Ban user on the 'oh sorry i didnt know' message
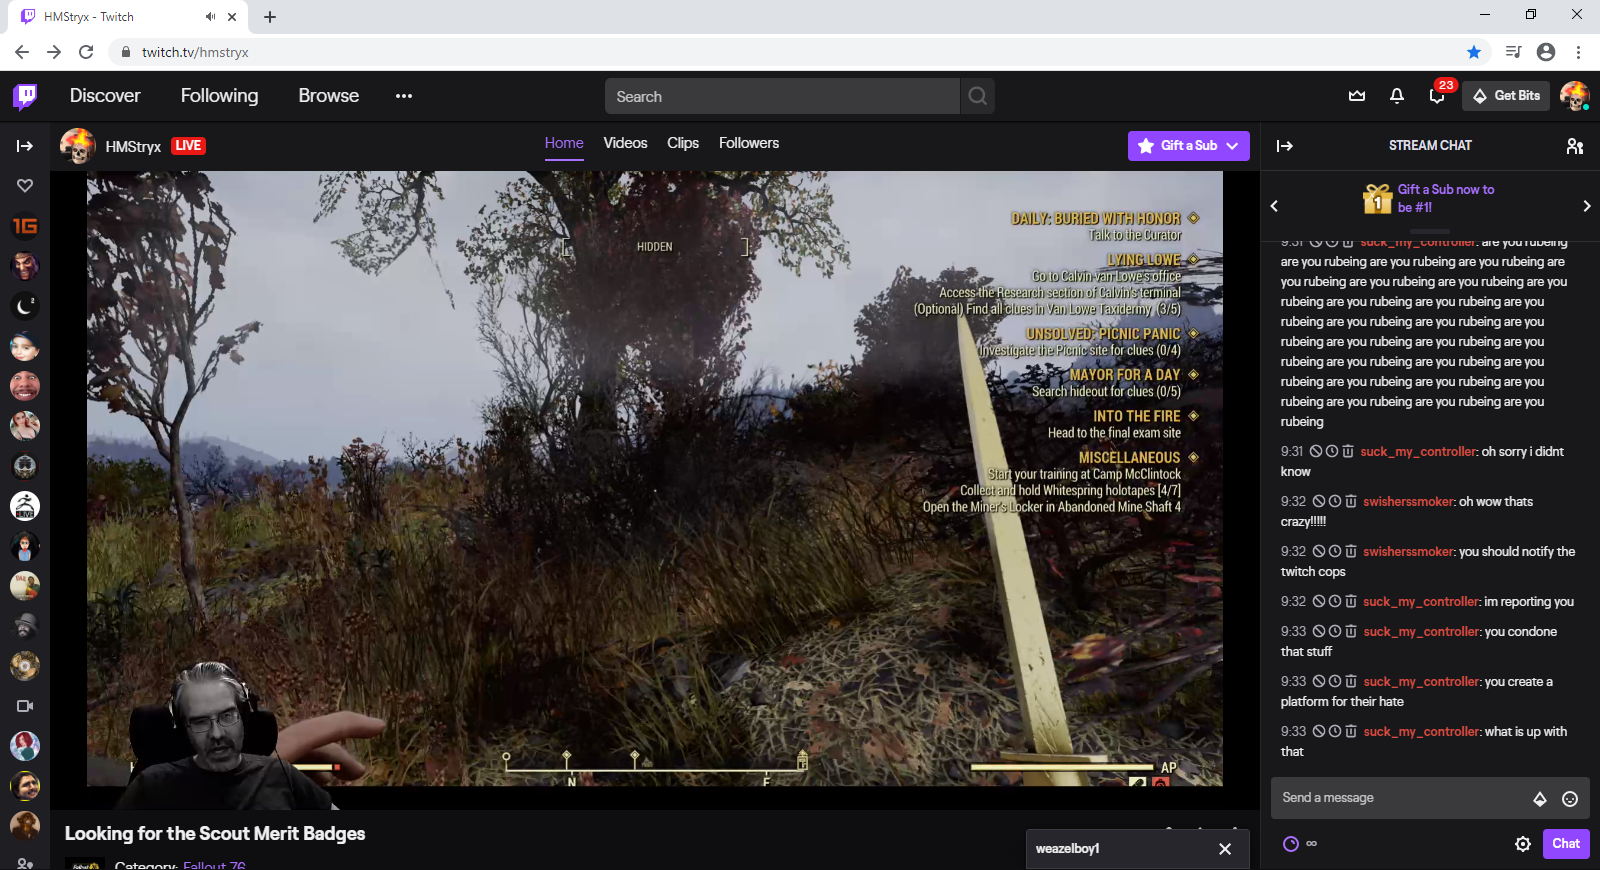Image resolution: width=1600 pixels, height=870 pixels. [1317, 451]
